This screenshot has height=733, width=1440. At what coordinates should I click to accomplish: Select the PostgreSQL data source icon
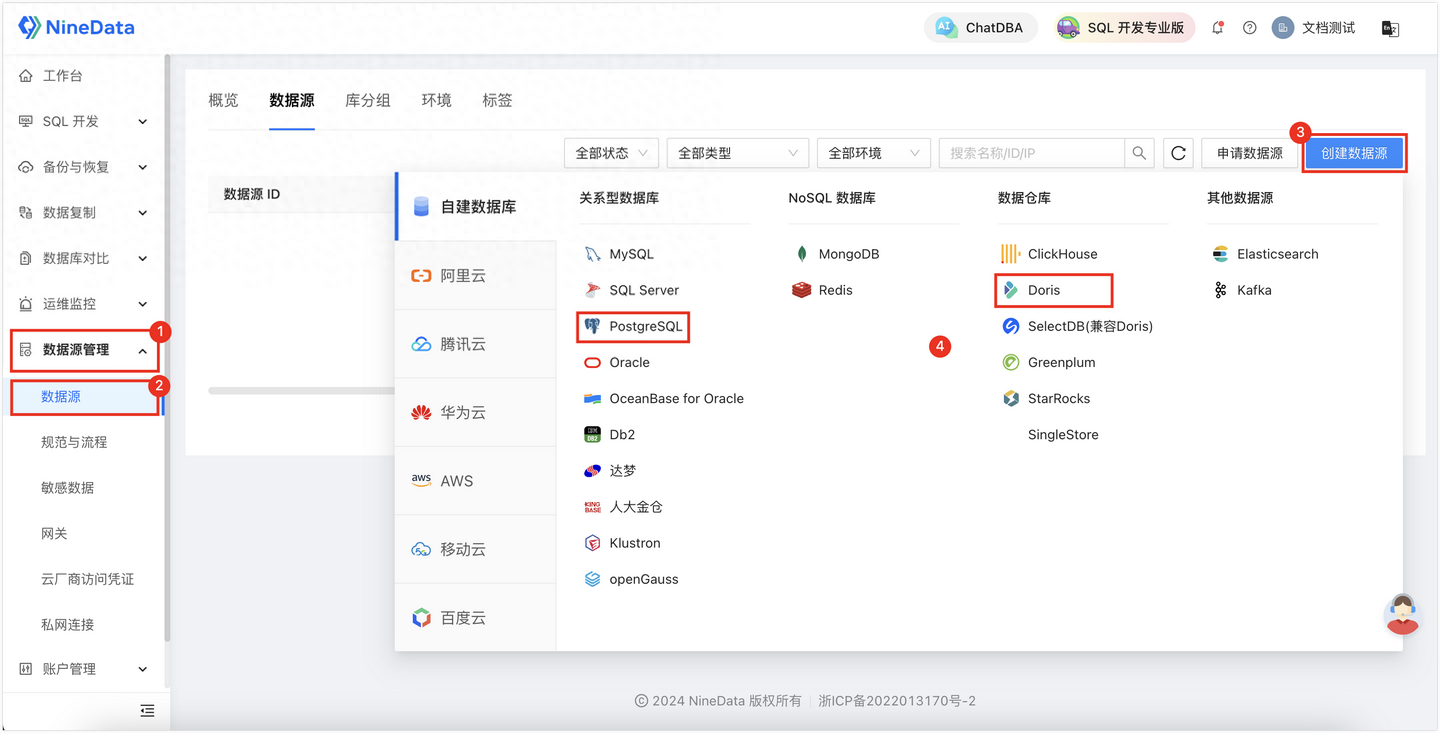point(595,326)
